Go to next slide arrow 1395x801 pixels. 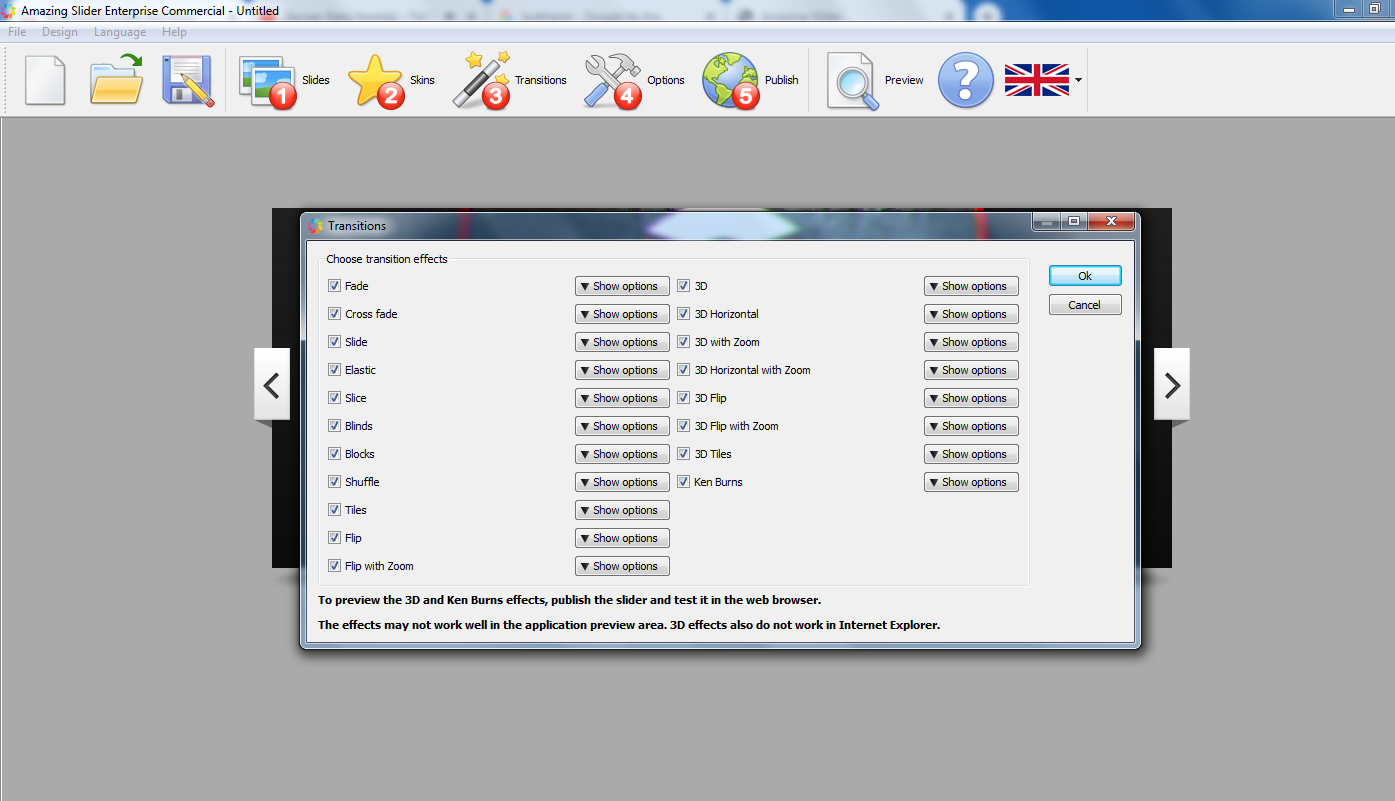(x=1172, y=384)
